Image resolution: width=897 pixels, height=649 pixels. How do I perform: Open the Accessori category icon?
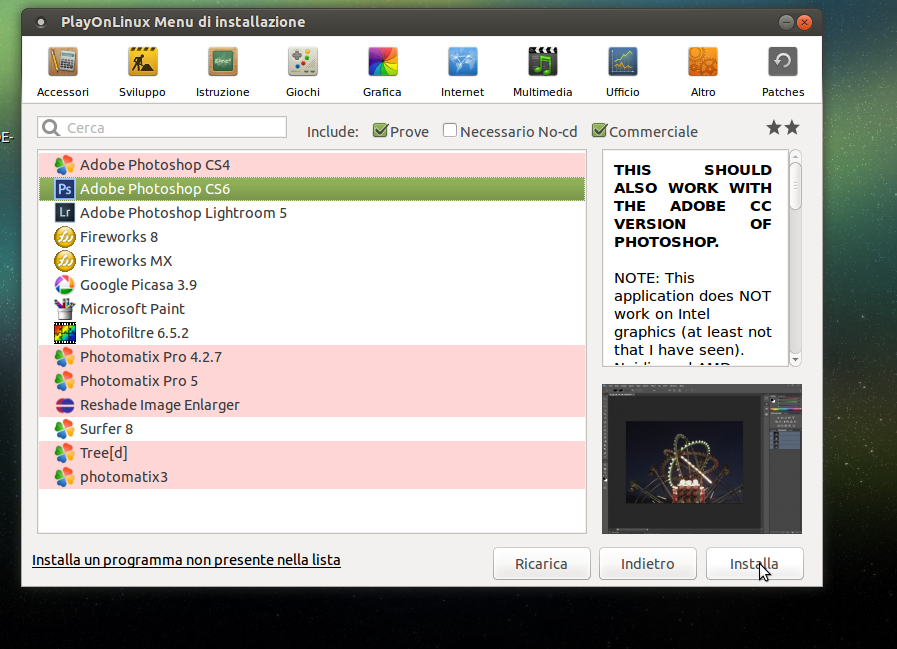coord(63,62)
